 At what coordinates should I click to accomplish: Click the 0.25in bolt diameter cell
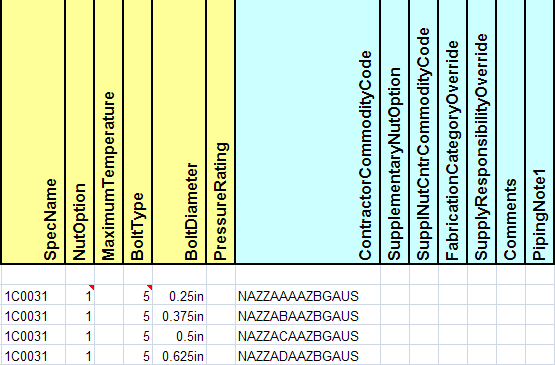179,295
